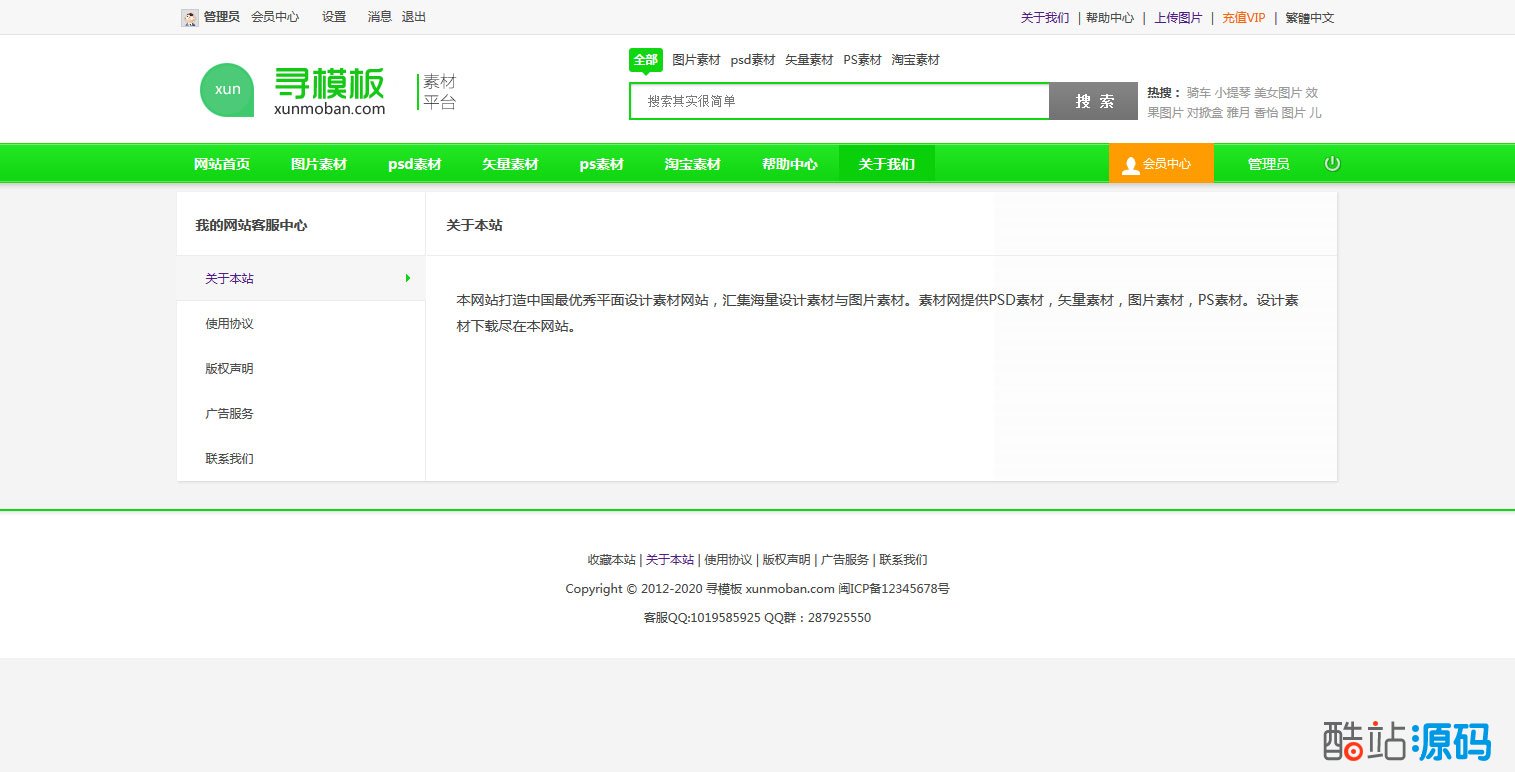
Task: Click the power logout icon in navbar
Action: click(1332, 164)
